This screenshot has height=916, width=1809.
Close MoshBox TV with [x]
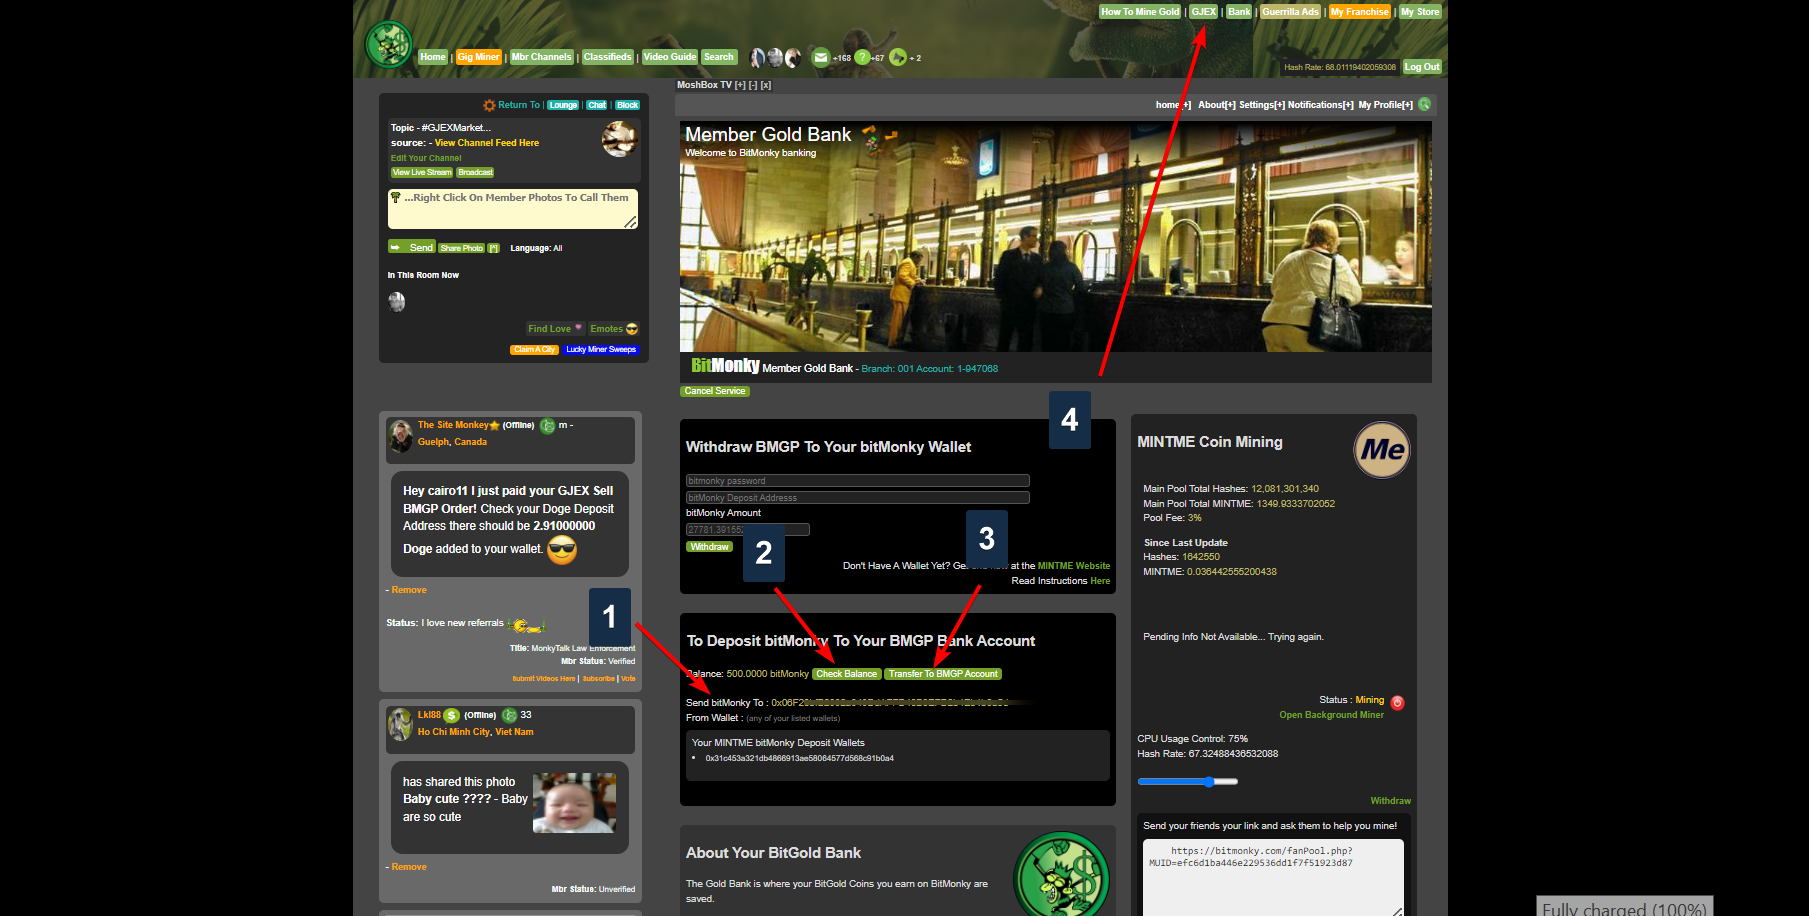[x=766, y=85]
